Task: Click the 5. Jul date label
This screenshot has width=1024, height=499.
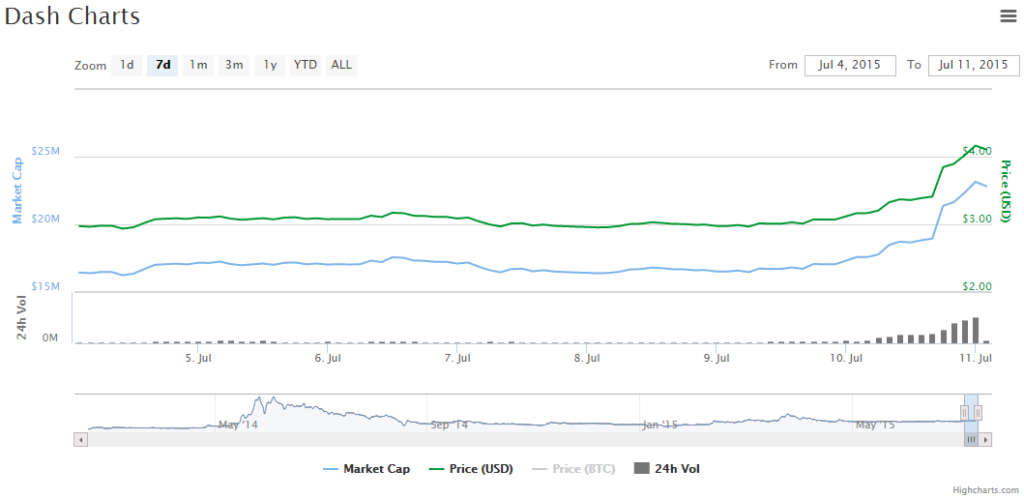Action: tap(199, 358)
